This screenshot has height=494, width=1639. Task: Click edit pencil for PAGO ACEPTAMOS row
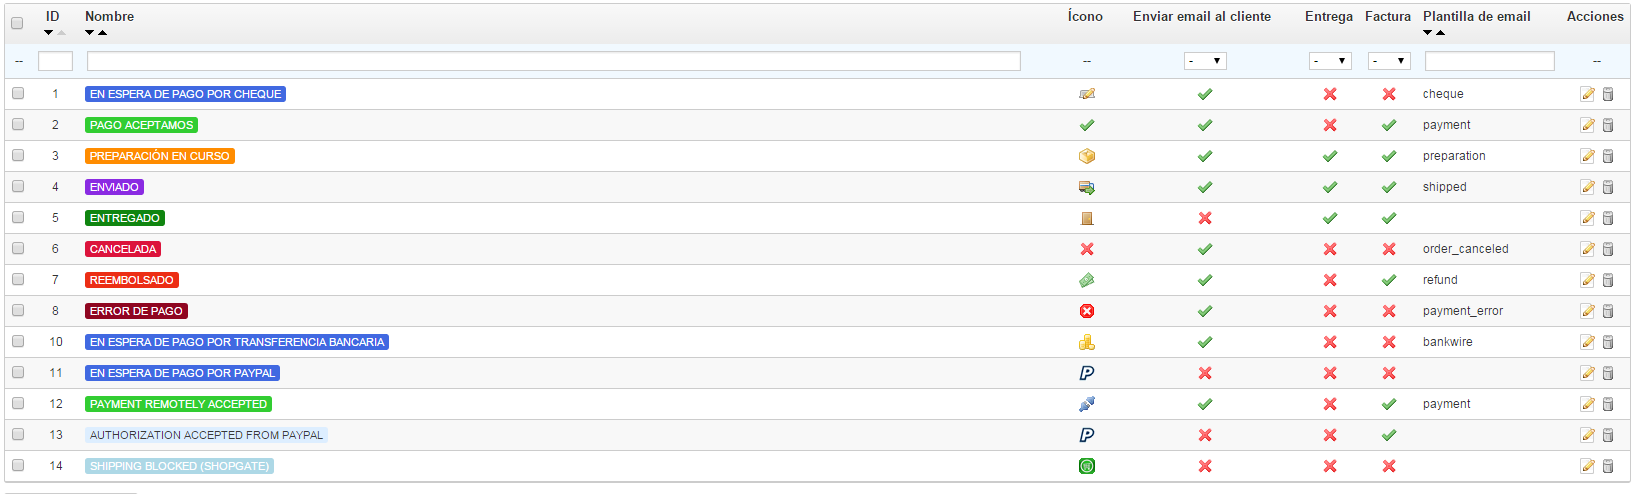click(x=1587, y=125)
